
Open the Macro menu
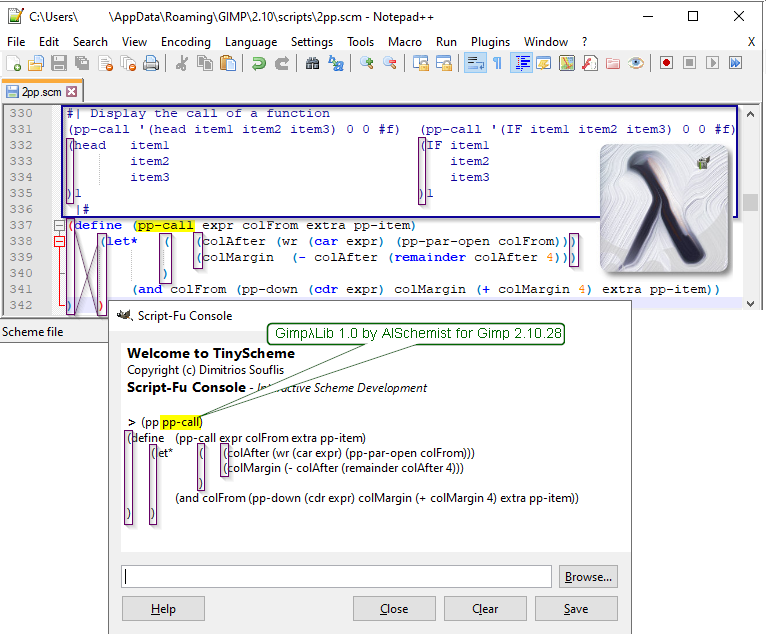point(405,42)
